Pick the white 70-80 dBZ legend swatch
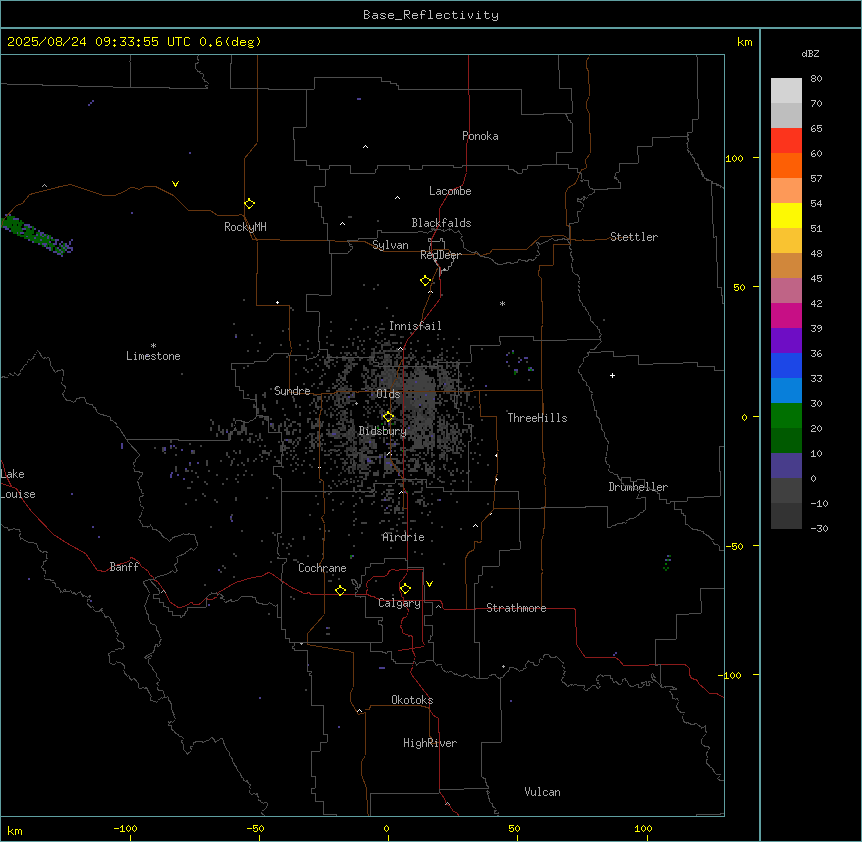 click(786, 91)
